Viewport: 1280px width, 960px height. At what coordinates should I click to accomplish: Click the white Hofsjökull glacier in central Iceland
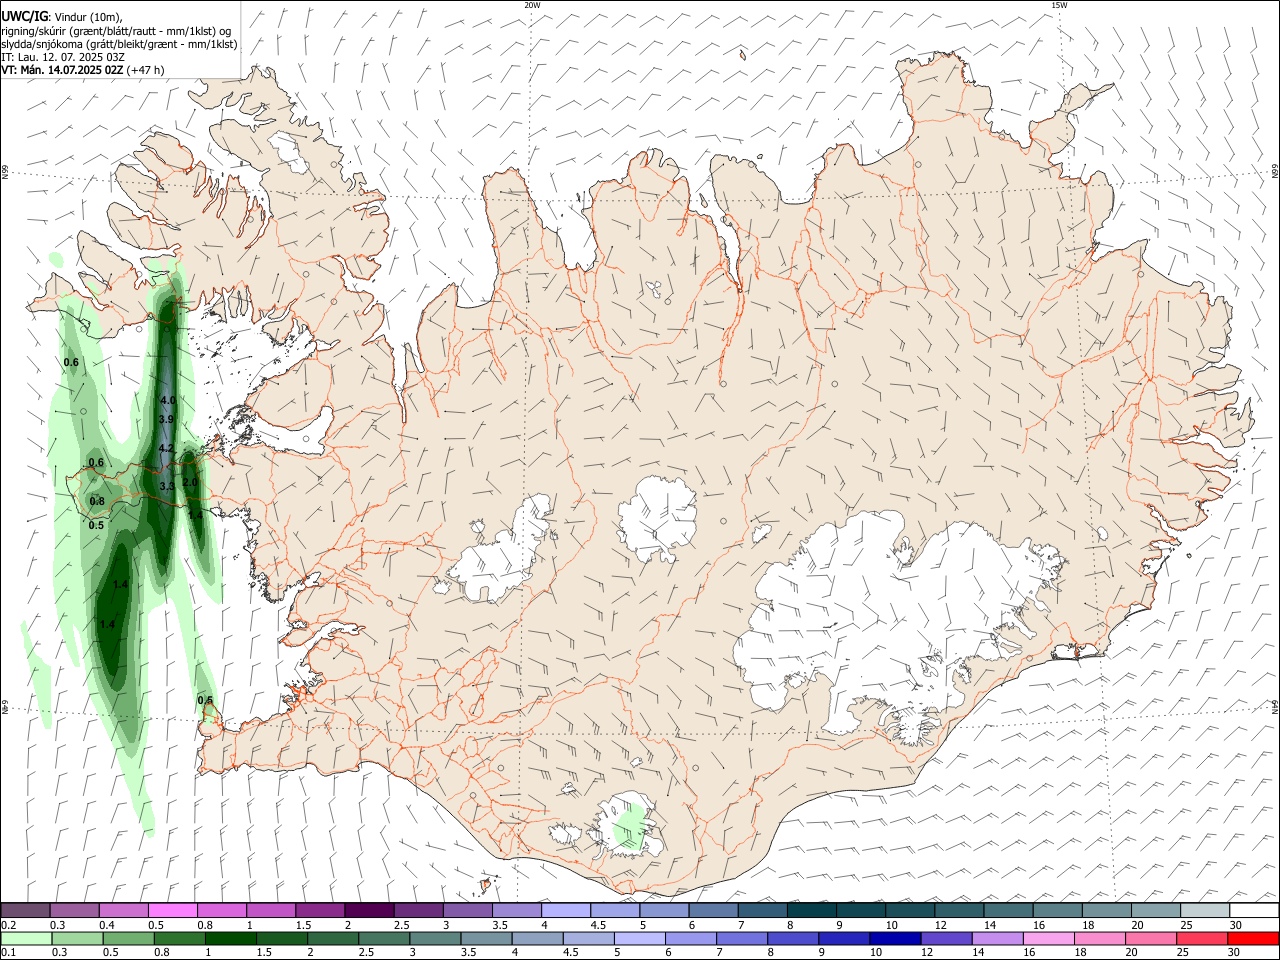tap(657, 518)
